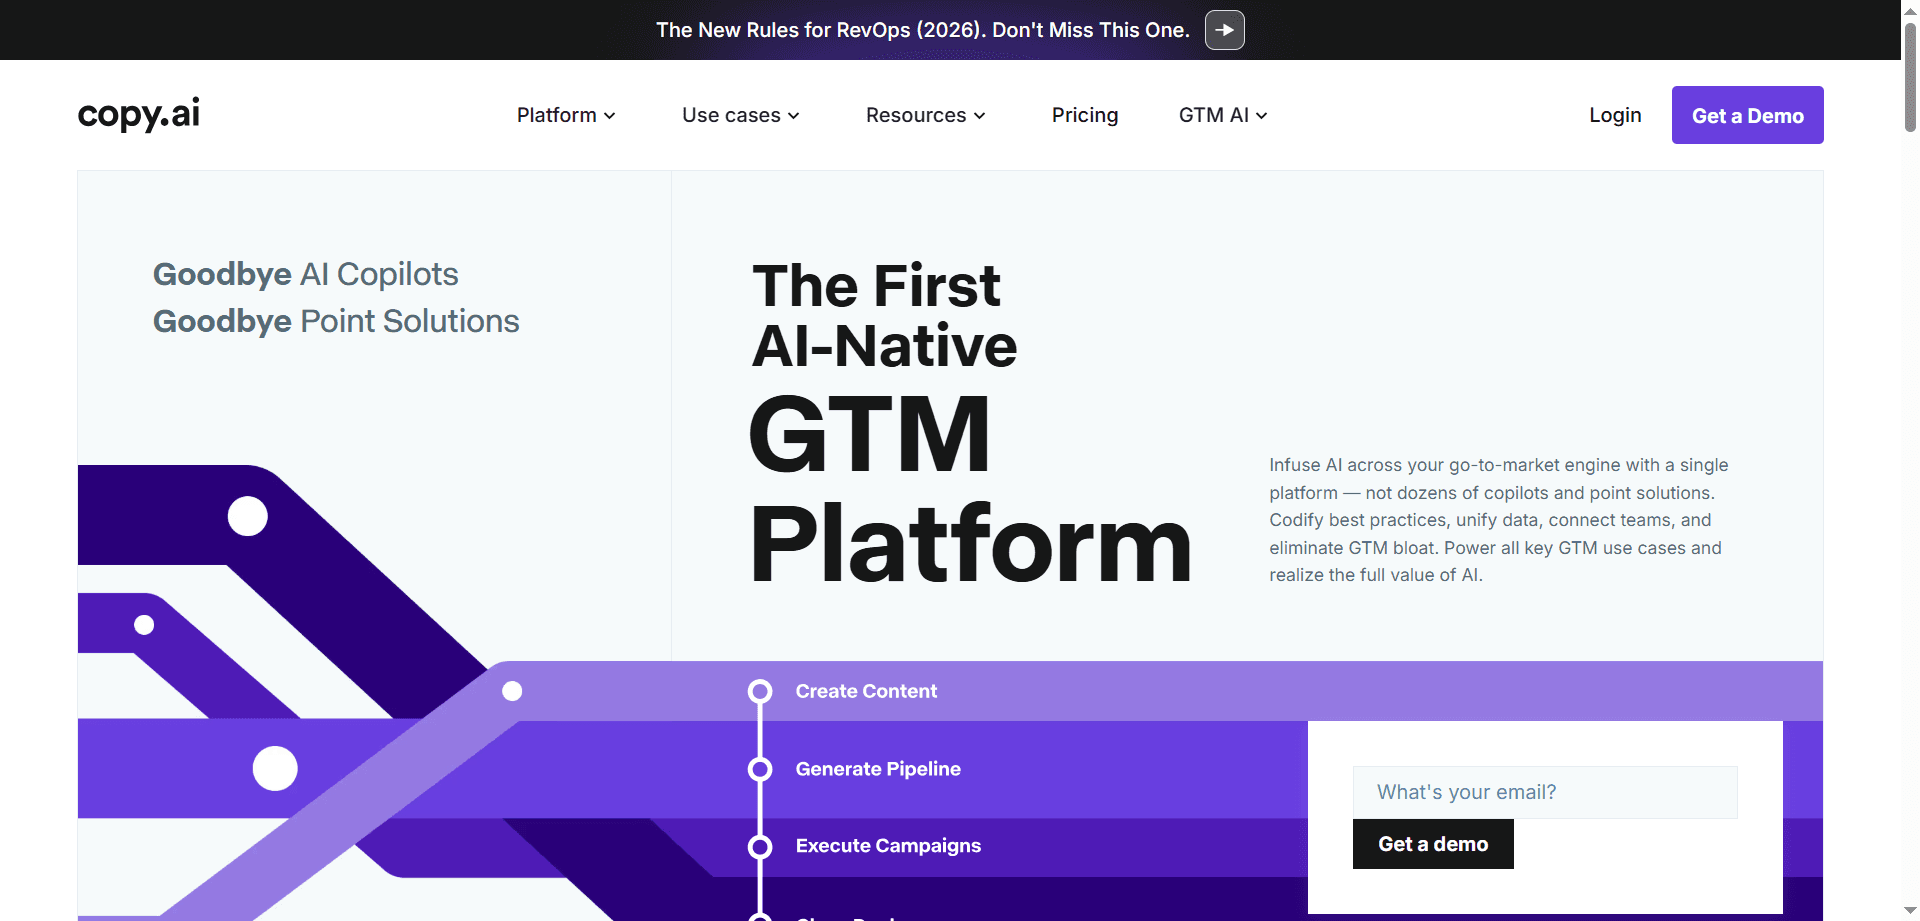The image size is (1920, 921).
Task: Click the arrow icon in the announcement banner
Action: (x=1224, y=30)
